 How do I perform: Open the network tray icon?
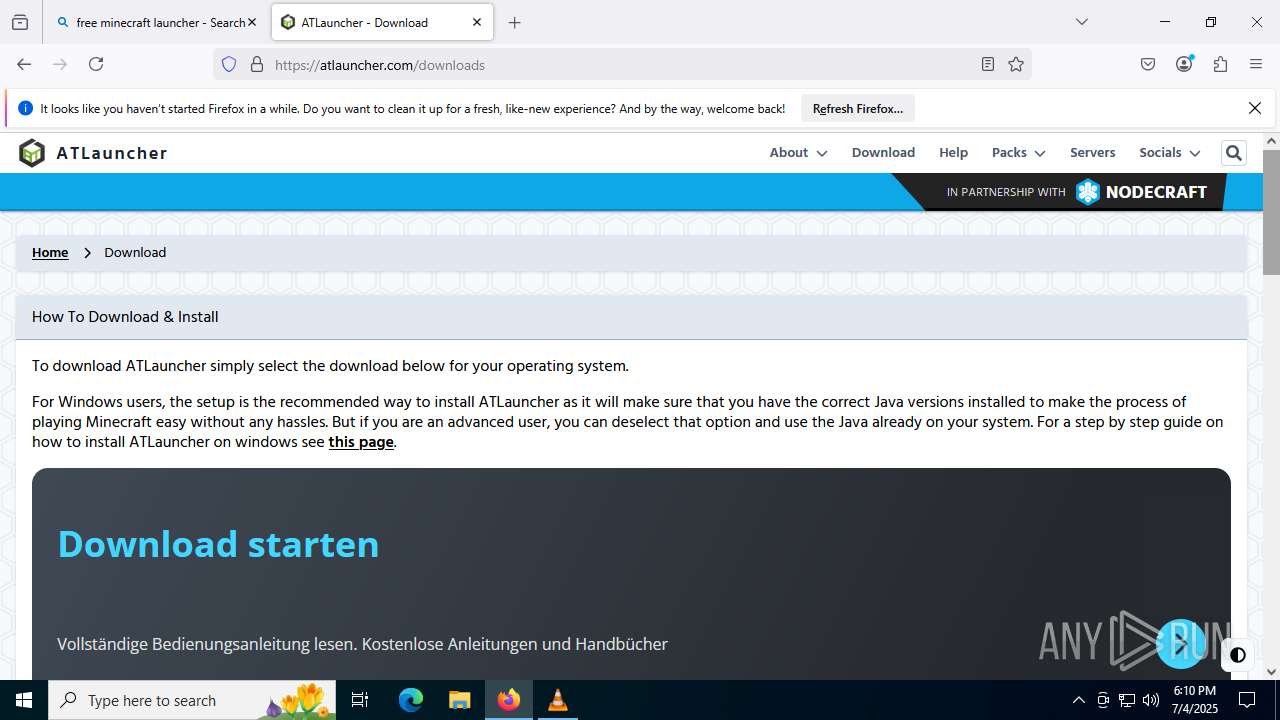(1127, 700)
